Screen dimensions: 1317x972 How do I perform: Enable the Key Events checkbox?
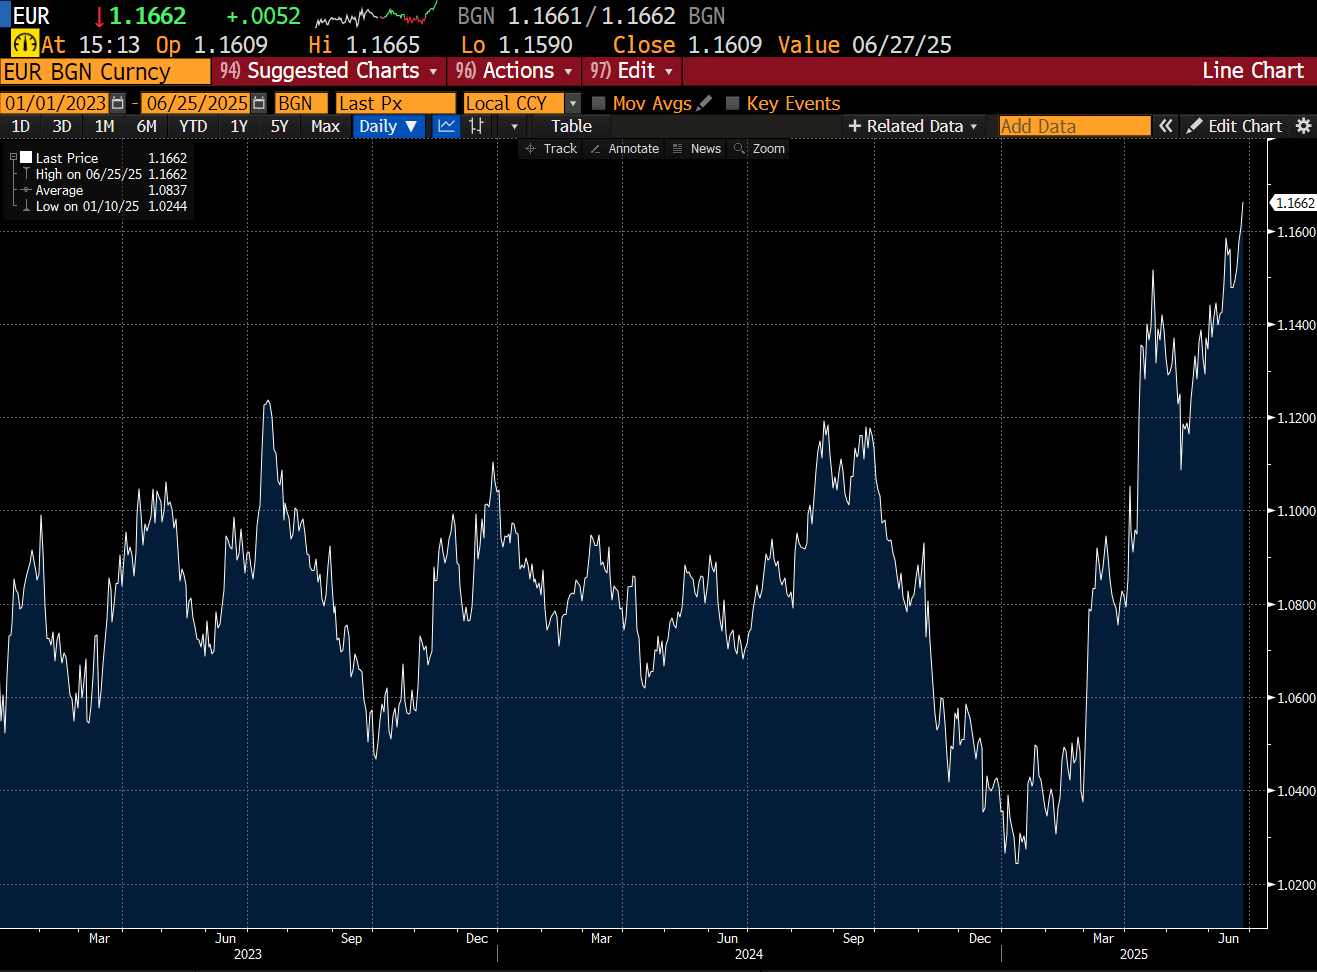click(x=733, y=103)
